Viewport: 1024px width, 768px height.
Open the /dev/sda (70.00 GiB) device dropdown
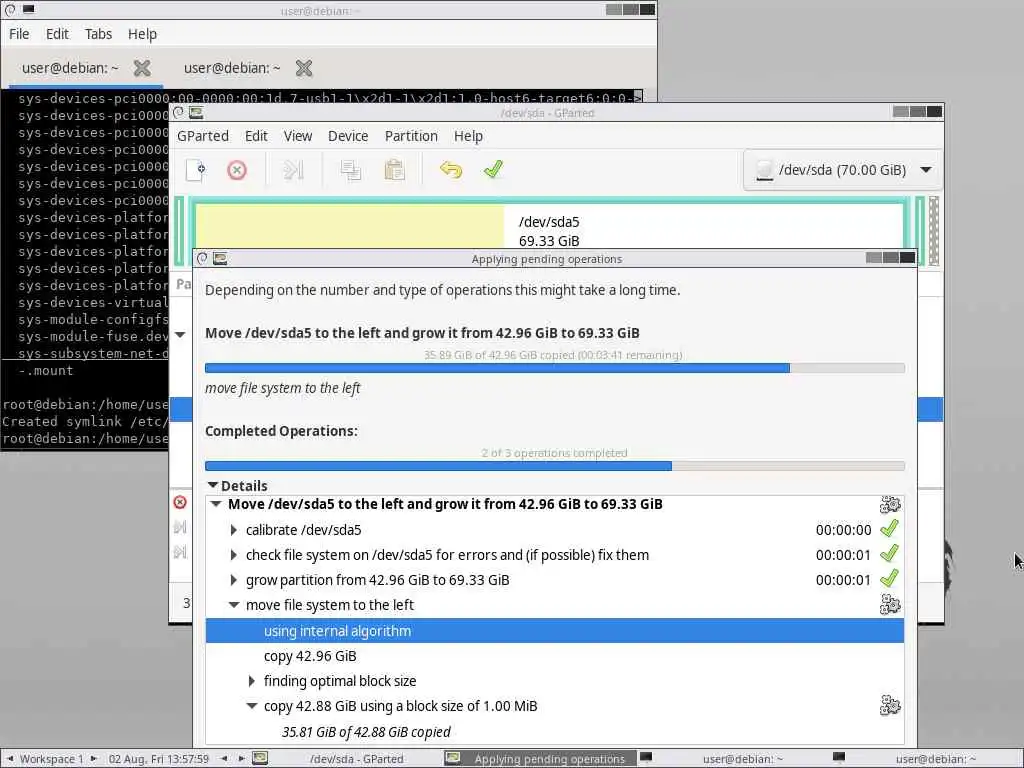(842, 170)
